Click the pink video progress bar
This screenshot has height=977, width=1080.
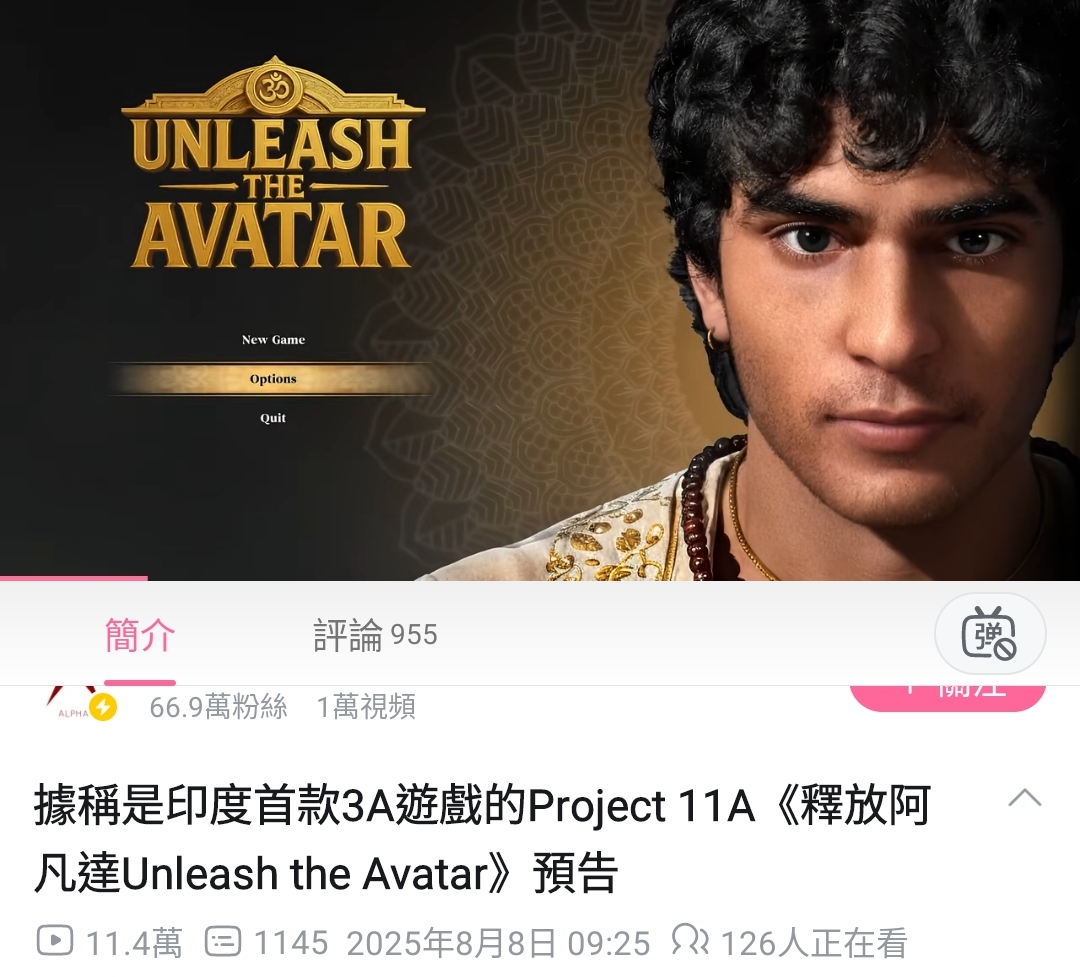click(74, 578)
